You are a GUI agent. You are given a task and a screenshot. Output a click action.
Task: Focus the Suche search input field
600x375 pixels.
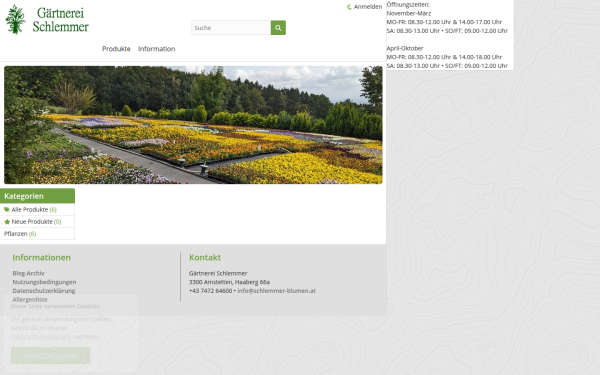(x=231, y=28)
